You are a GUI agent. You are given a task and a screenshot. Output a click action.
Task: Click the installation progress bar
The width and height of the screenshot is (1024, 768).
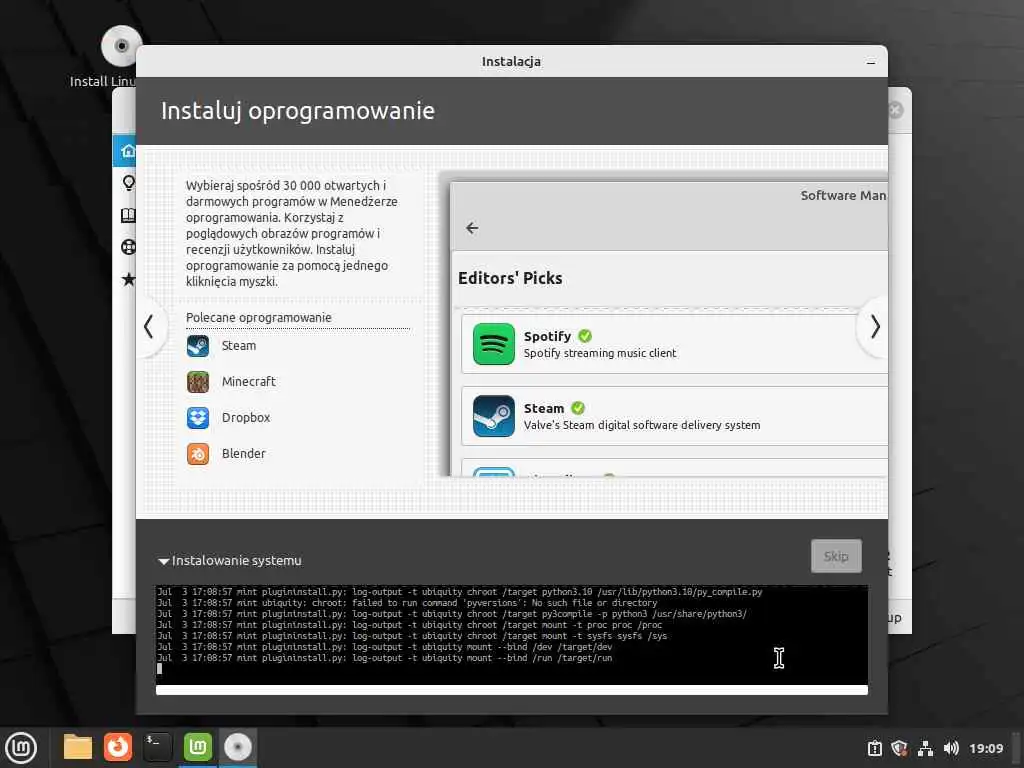[512, 690]
